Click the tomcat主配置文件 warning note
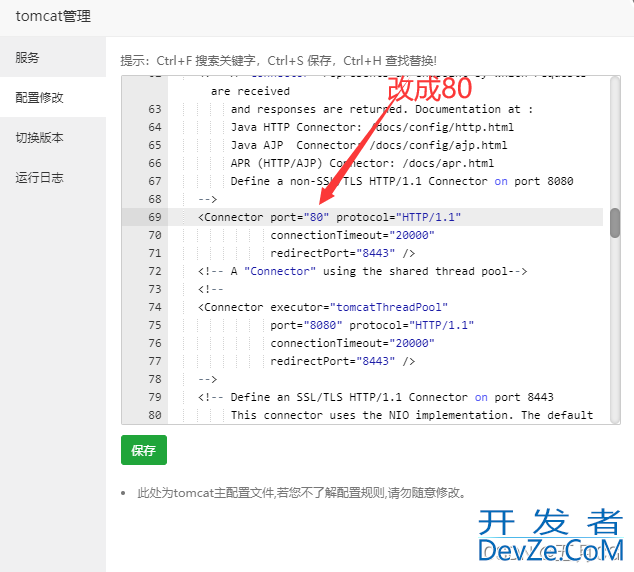 tap(302, 493)
